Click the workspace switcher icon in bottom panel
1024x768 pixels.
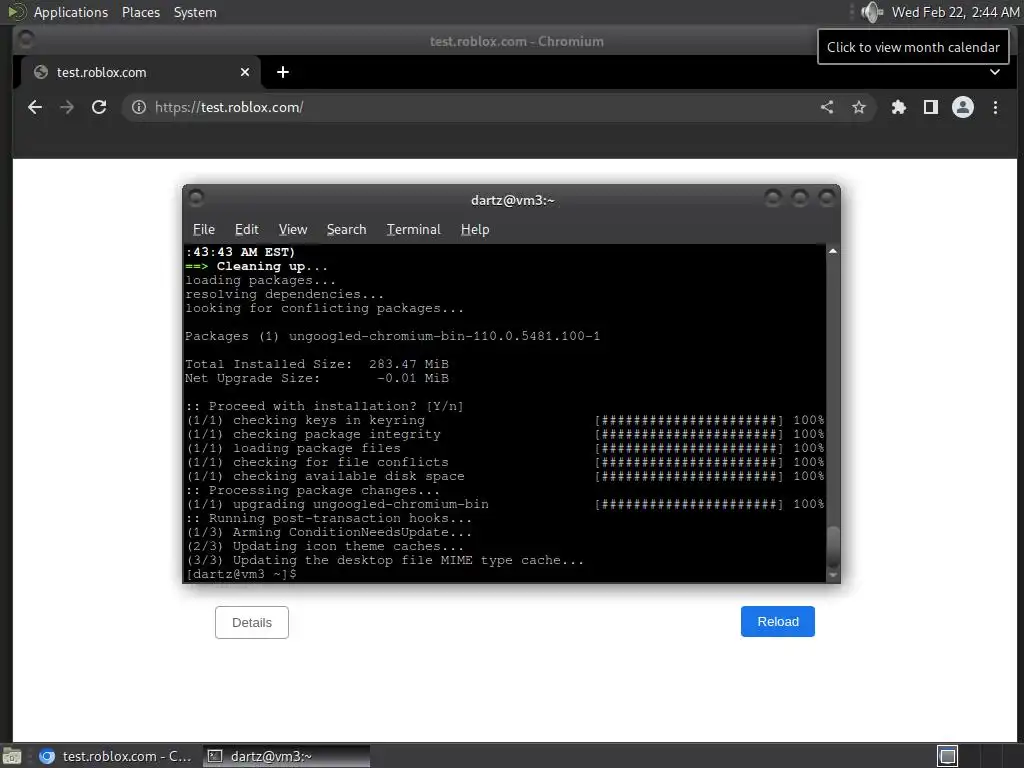pos(947,756)
